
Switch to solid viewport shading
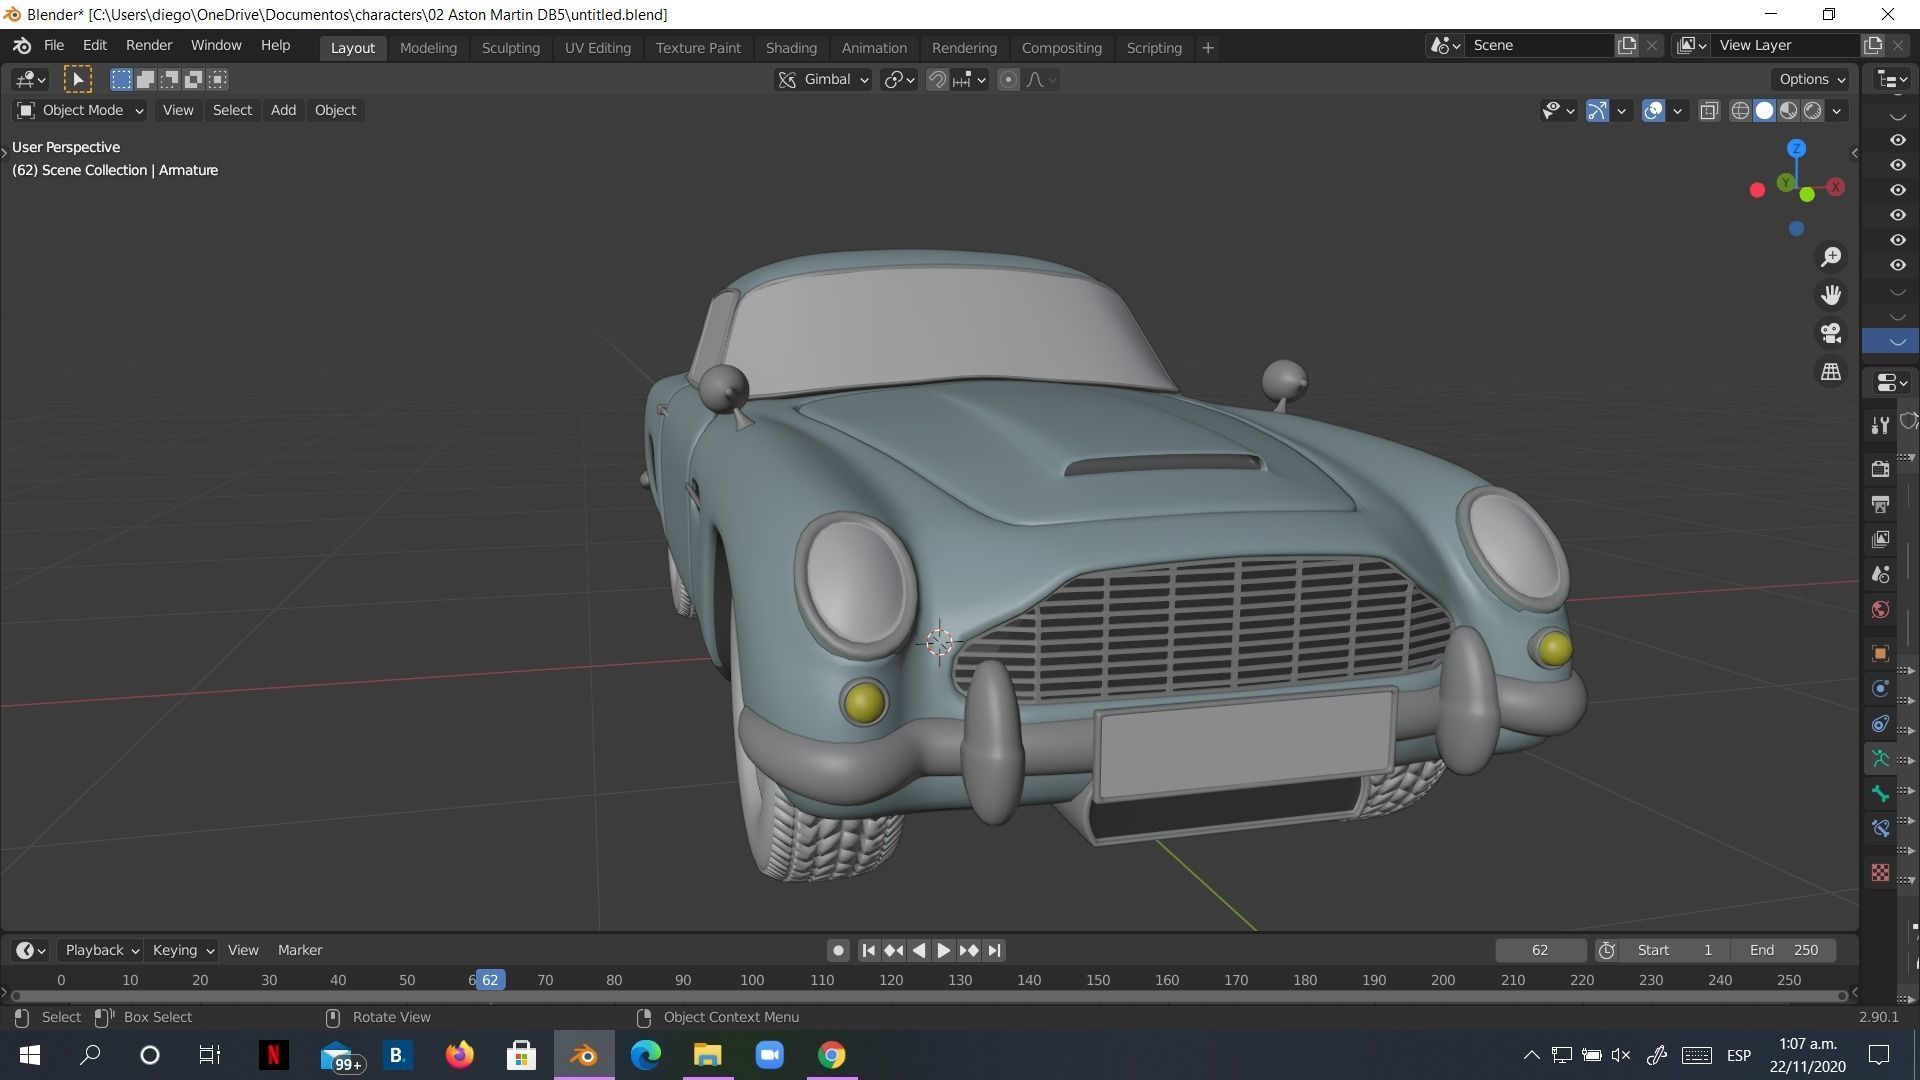pyautogui.click(x=1764, y=111)
